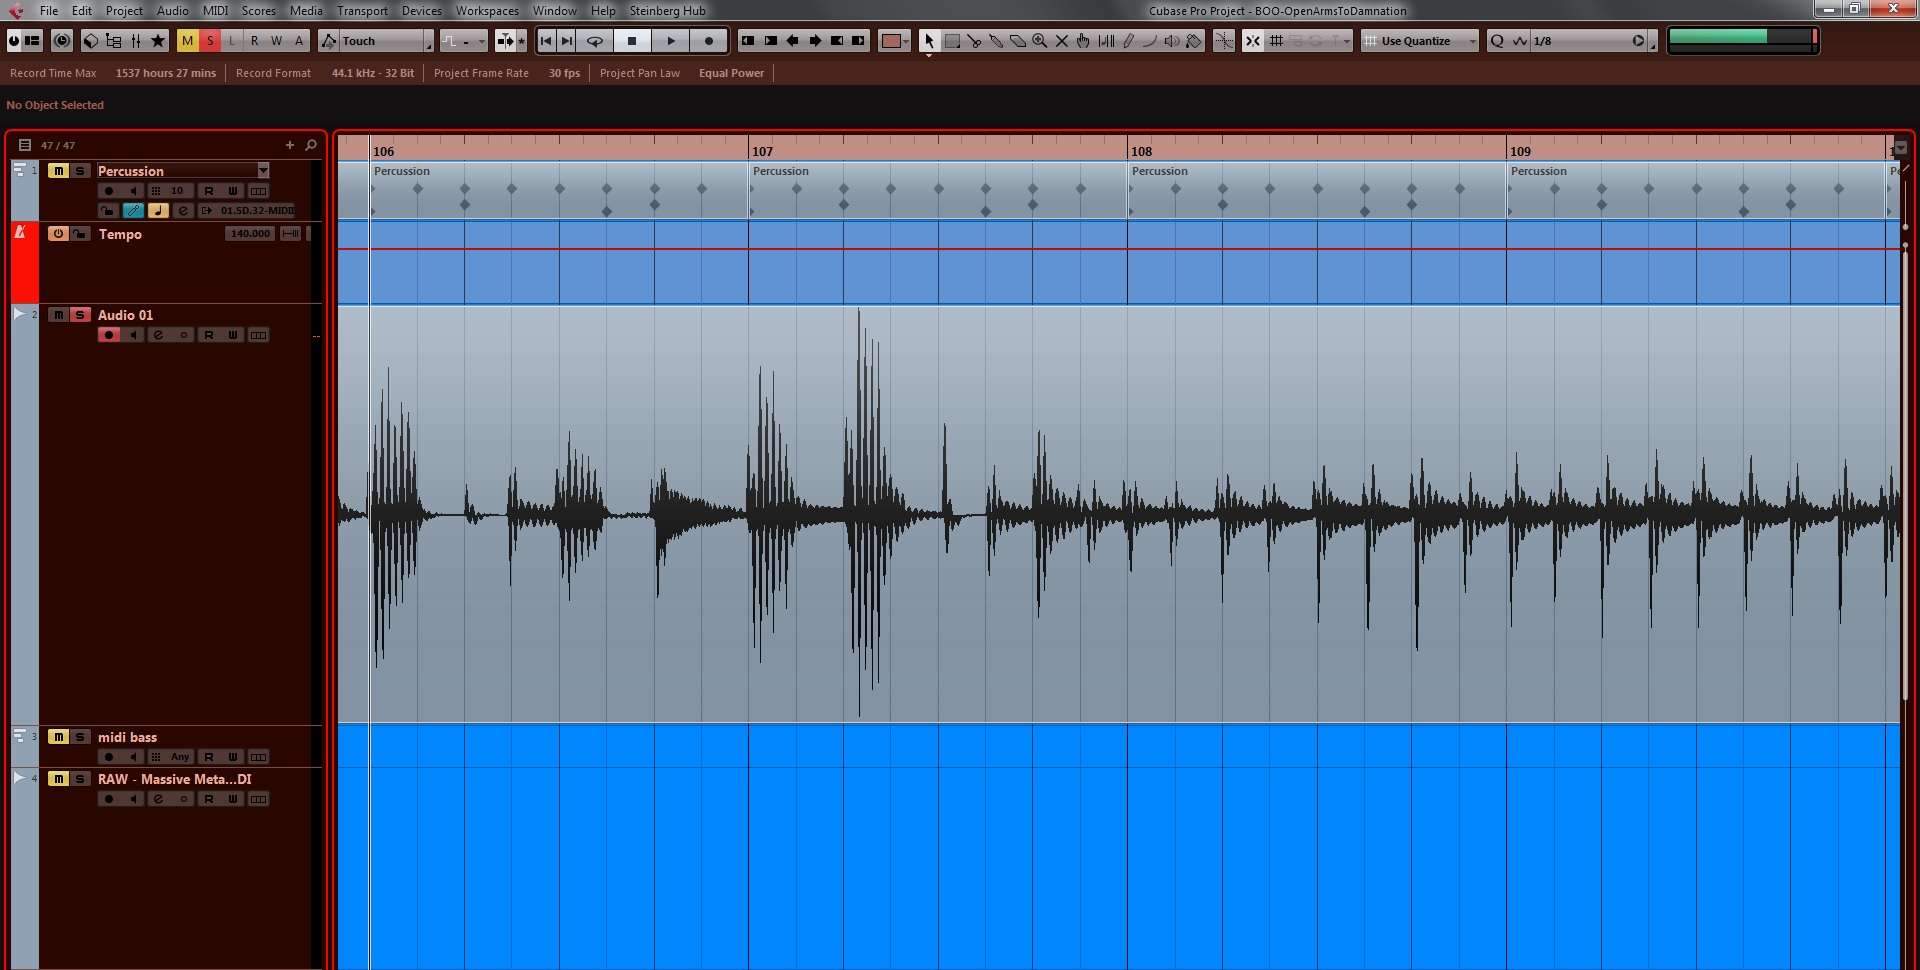
Task: Go to next marker in transport
Action: (x=567, y=41)
